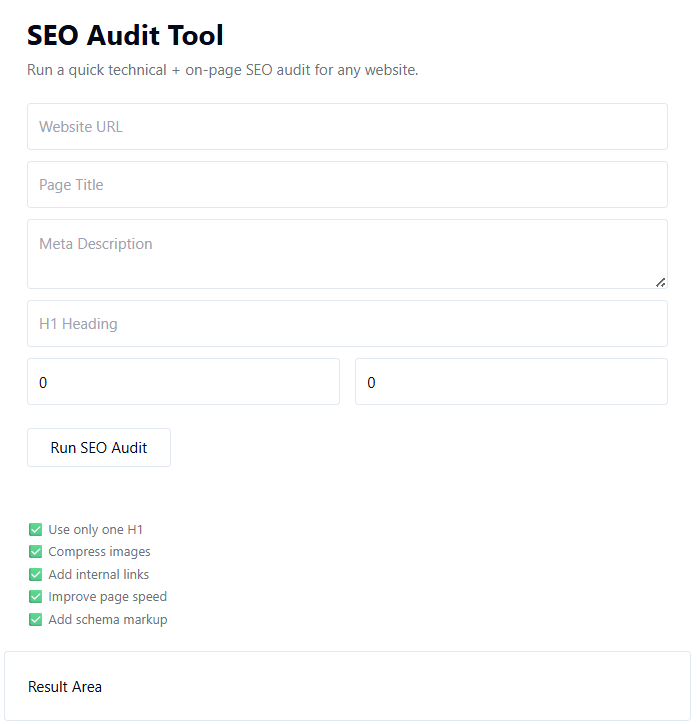
Task: Click the green checkmark beside Add schema markup
Action: 36,620
